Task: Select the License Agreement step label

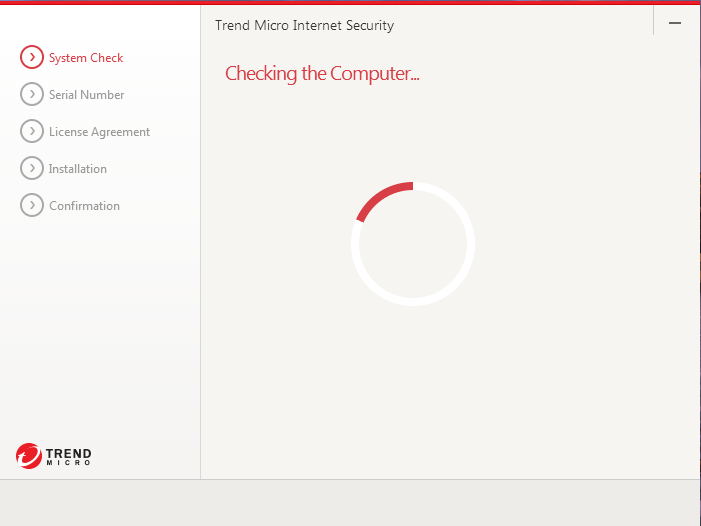Action: 99,132
